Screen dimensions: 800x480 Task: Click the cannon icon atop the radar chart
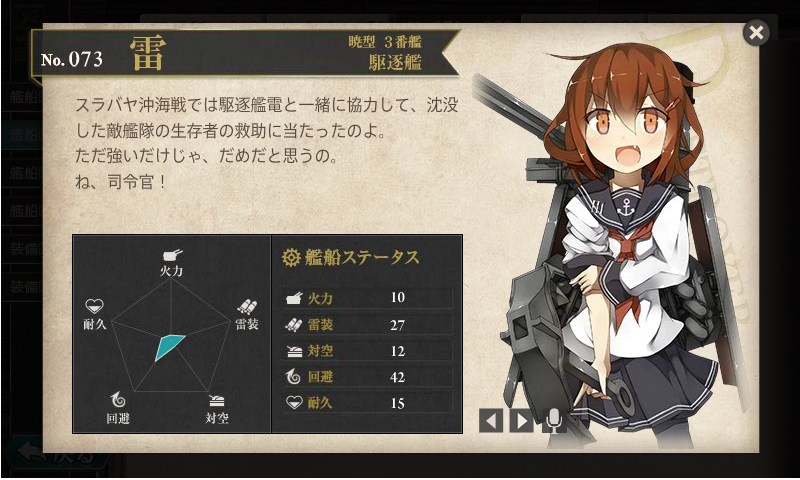[172, 255]
